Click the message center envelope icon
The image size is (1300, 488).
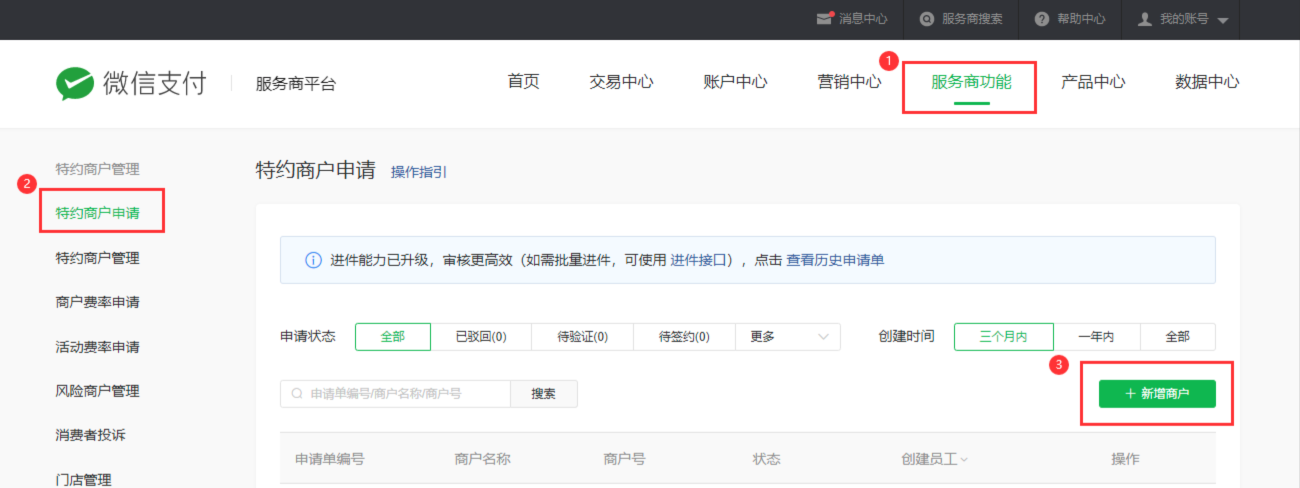pos(825,18)
